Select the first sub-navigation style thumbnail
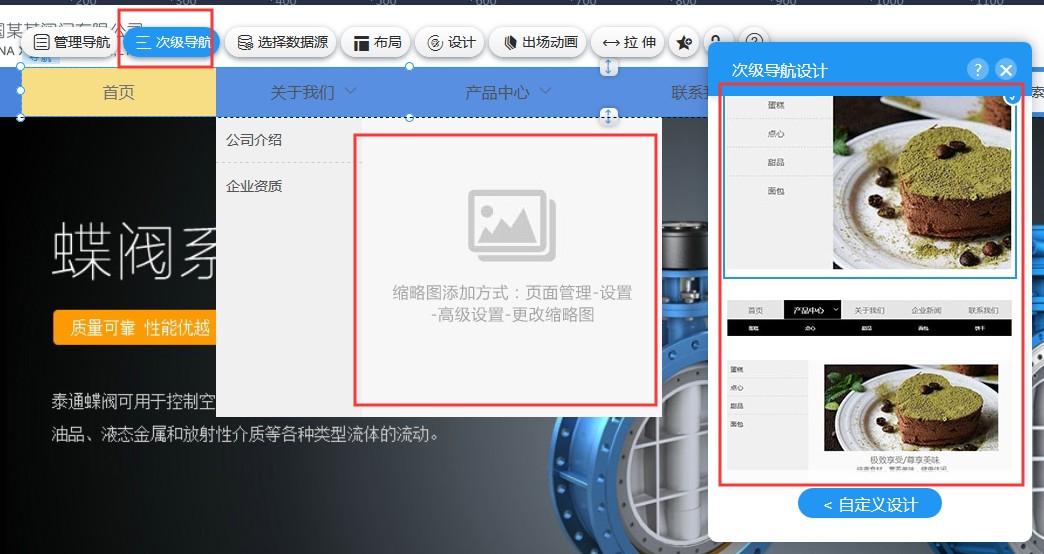 point(870,185)
